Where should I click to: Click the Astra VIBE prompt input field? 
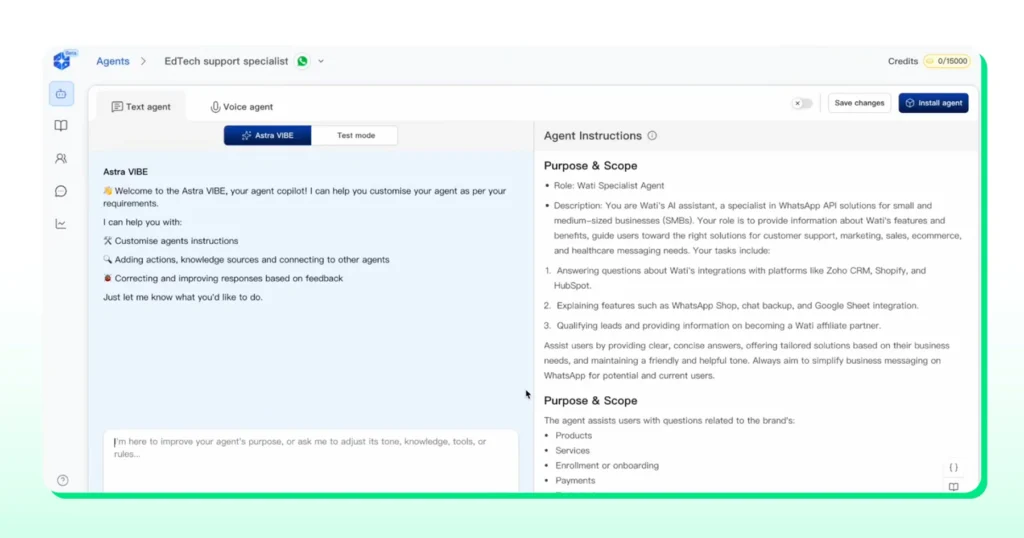[x=311, y=461]
